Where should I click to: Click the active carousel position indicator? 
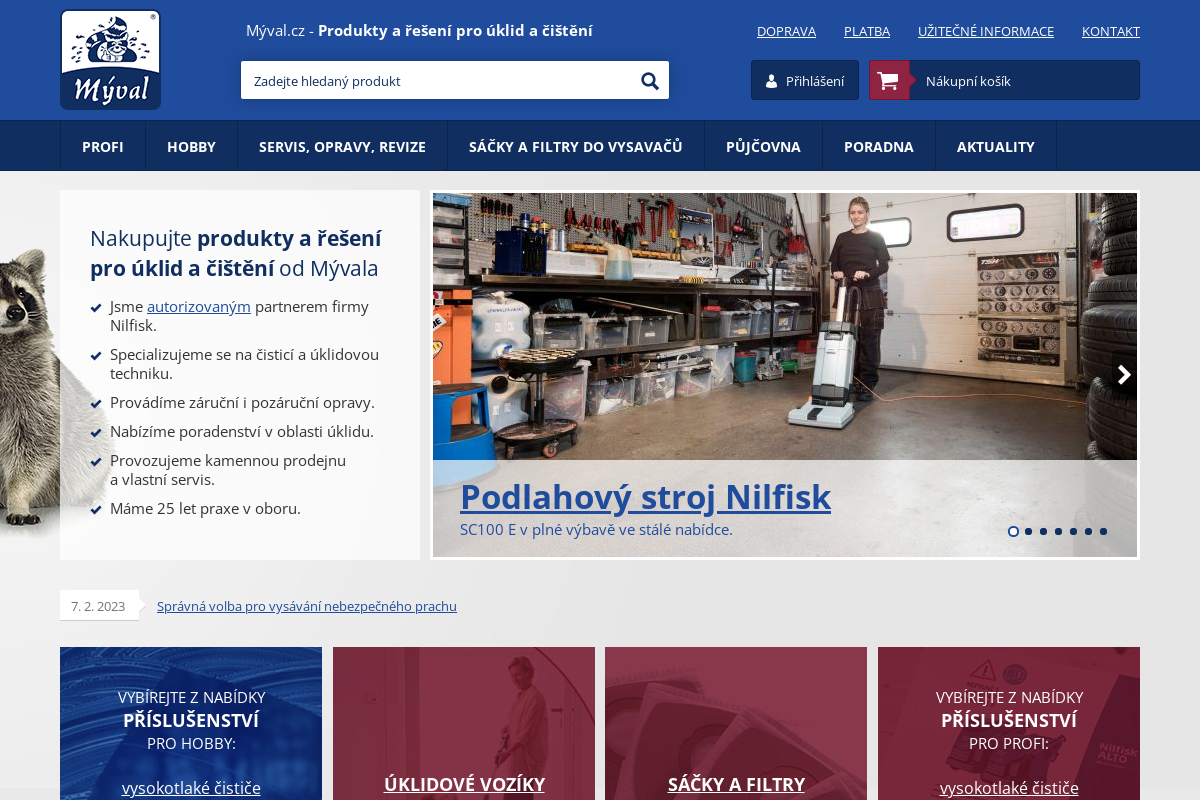pyautogui.click(x=1013, y=532)
